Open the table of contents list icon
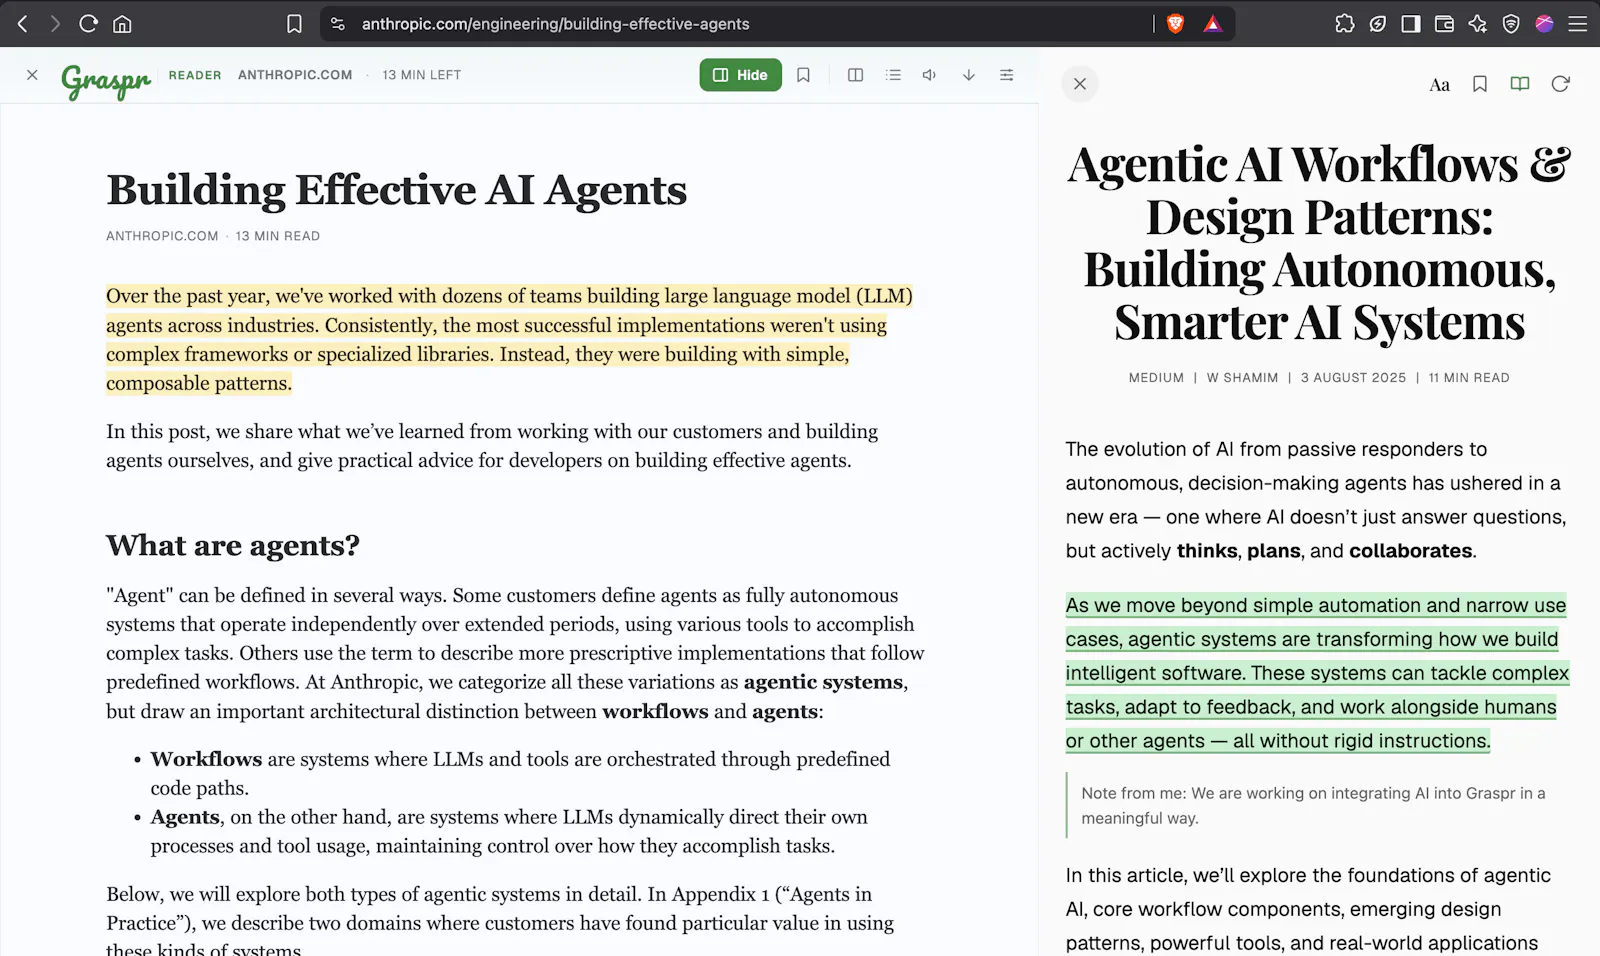The image size is (1600, 956). coord(893,75)
